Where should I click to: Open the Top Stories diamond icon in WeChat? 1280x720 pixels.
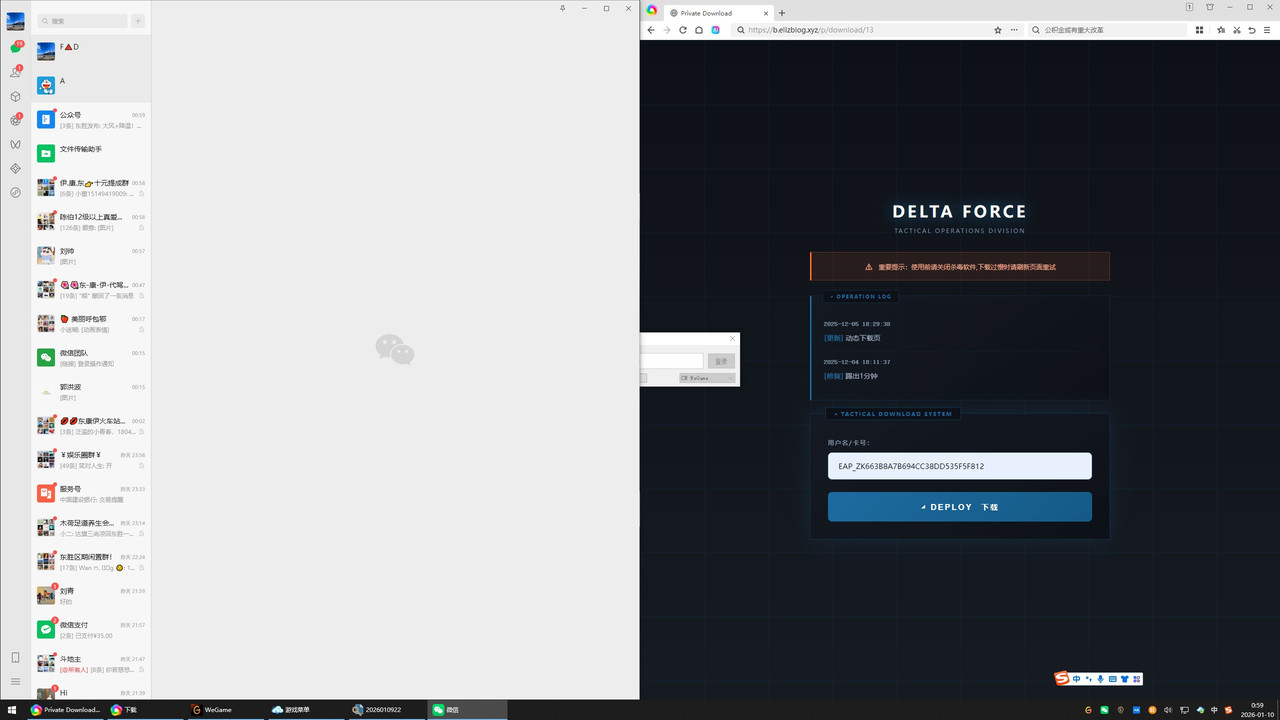click(15, 168)
